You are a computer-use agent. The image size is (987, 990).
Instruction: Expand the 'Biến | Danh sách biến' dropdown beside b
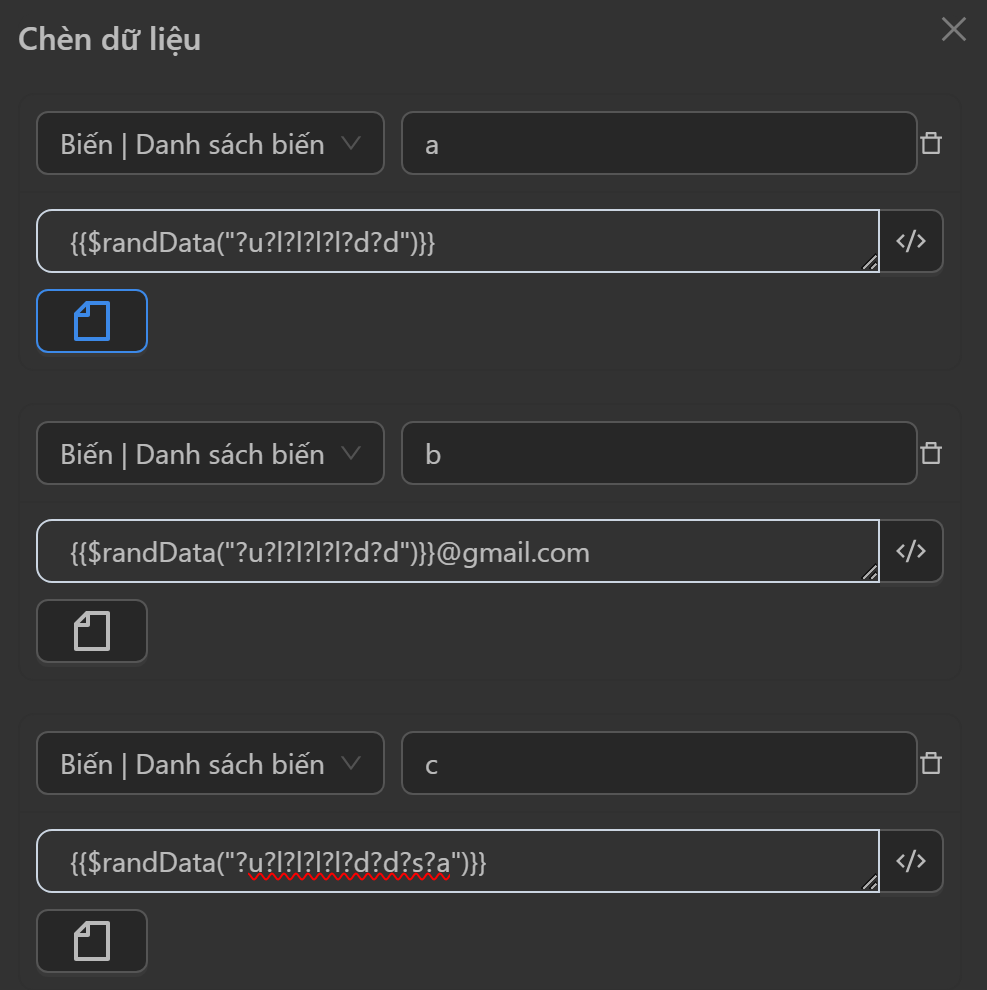click(210, 453)
